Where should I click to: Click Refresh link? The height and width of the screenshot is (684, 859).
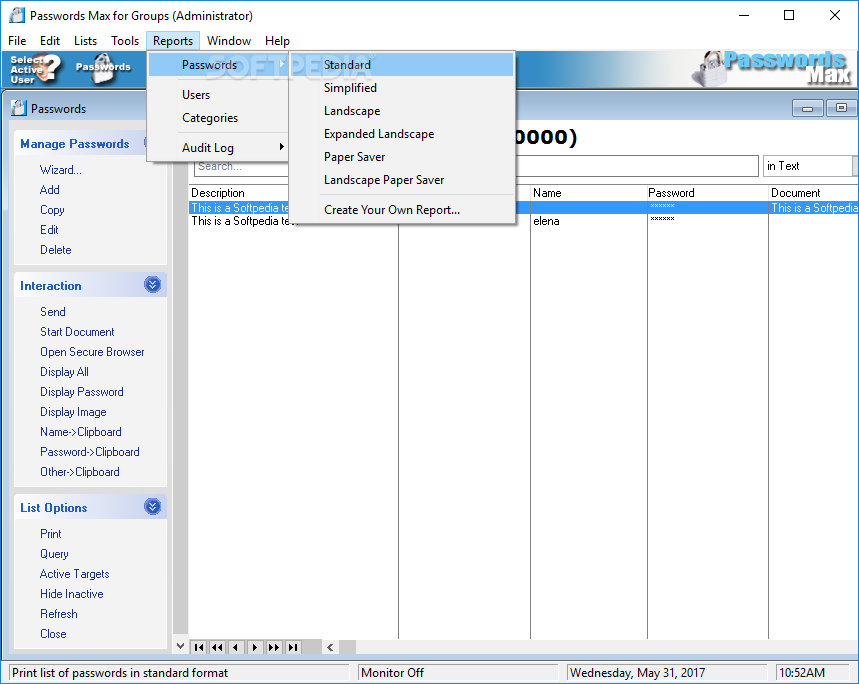59,614
